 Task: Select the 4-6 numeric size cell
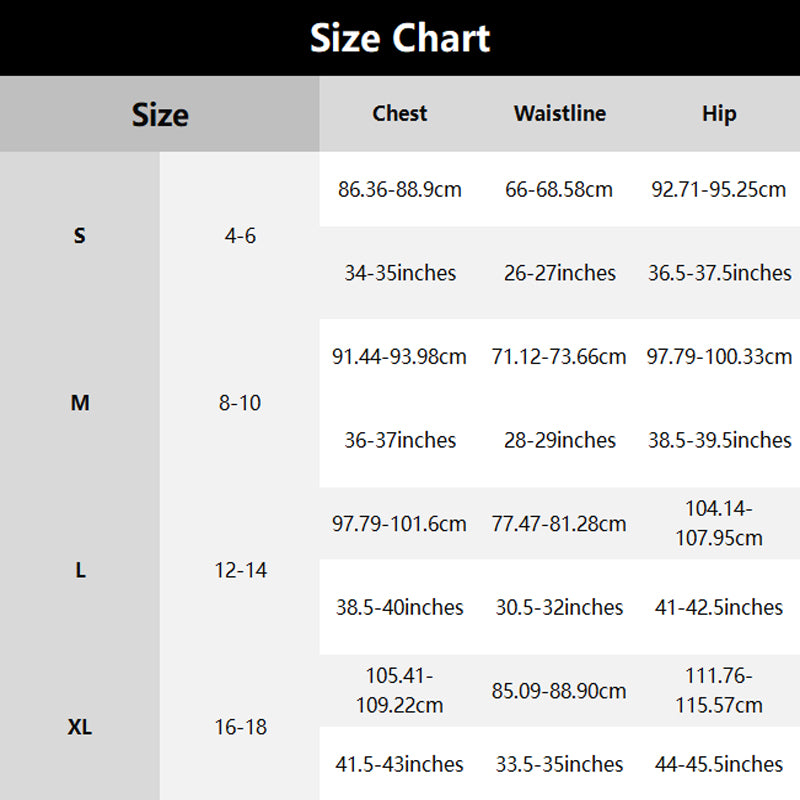(x=240, y=236)
